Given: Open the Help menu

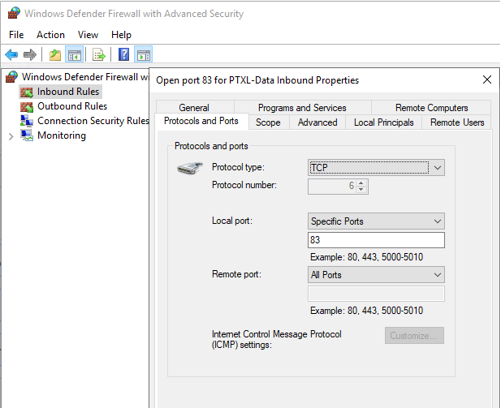Looking at the screenshot, I should 121,35.
